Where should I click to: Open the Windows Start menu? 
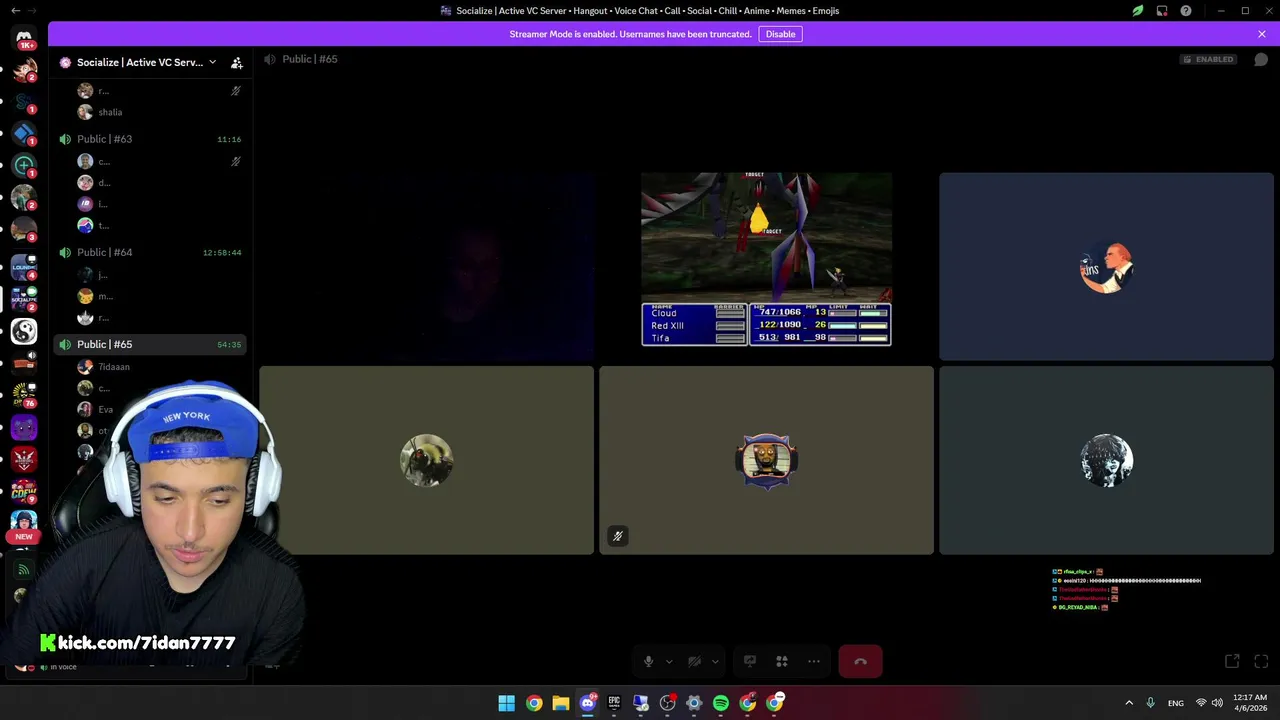click(507, 703)
